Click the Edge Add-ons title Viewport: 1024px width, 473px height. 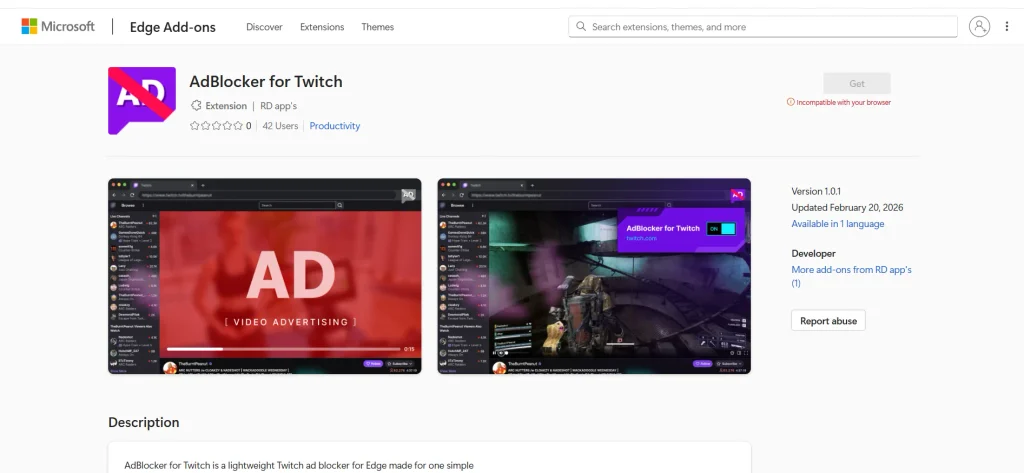click(x=172, y=27)
